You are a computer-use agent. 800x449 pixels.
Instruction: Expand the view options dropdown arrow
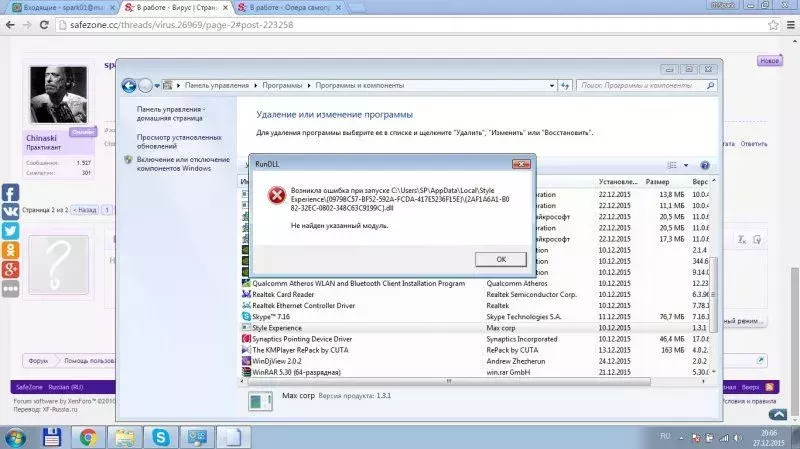pos(686,165)
